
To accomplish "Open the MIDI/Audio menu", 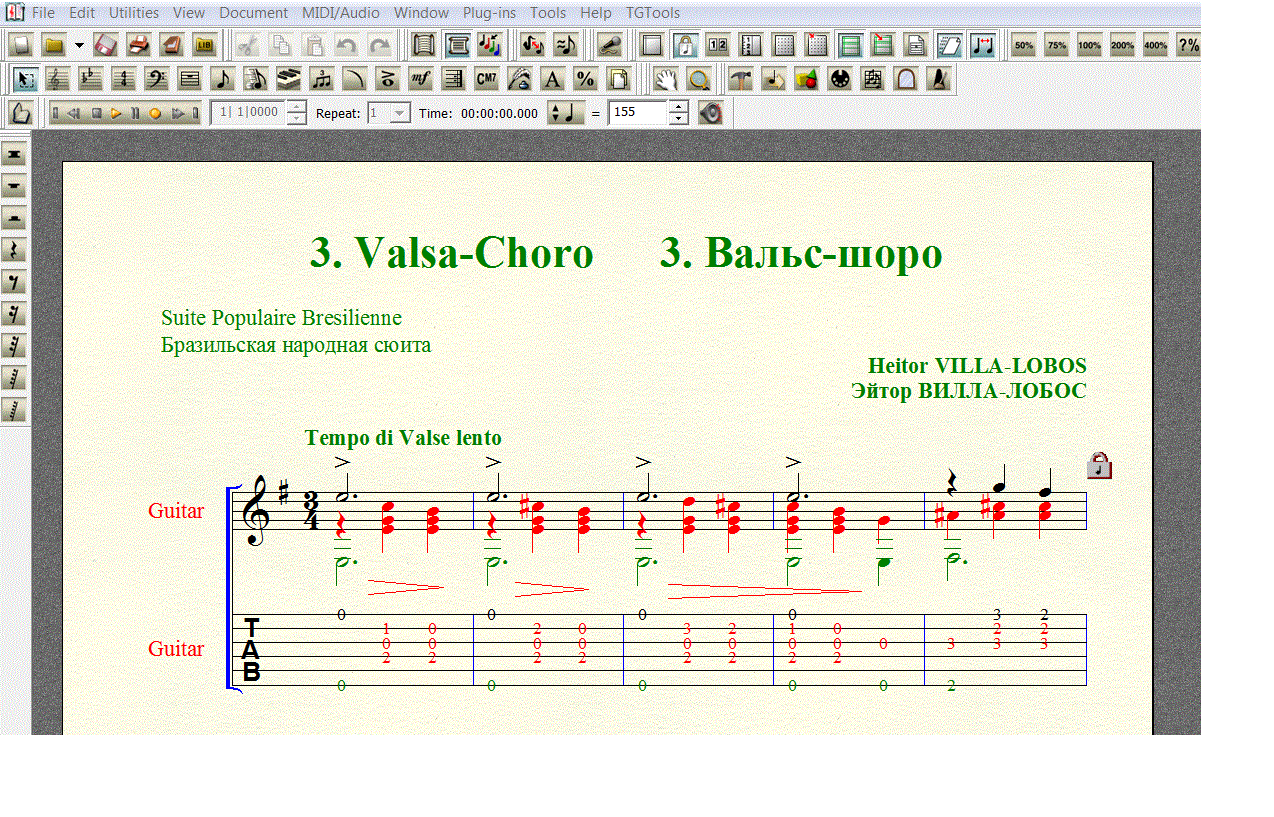I will (x=341, y=13).
